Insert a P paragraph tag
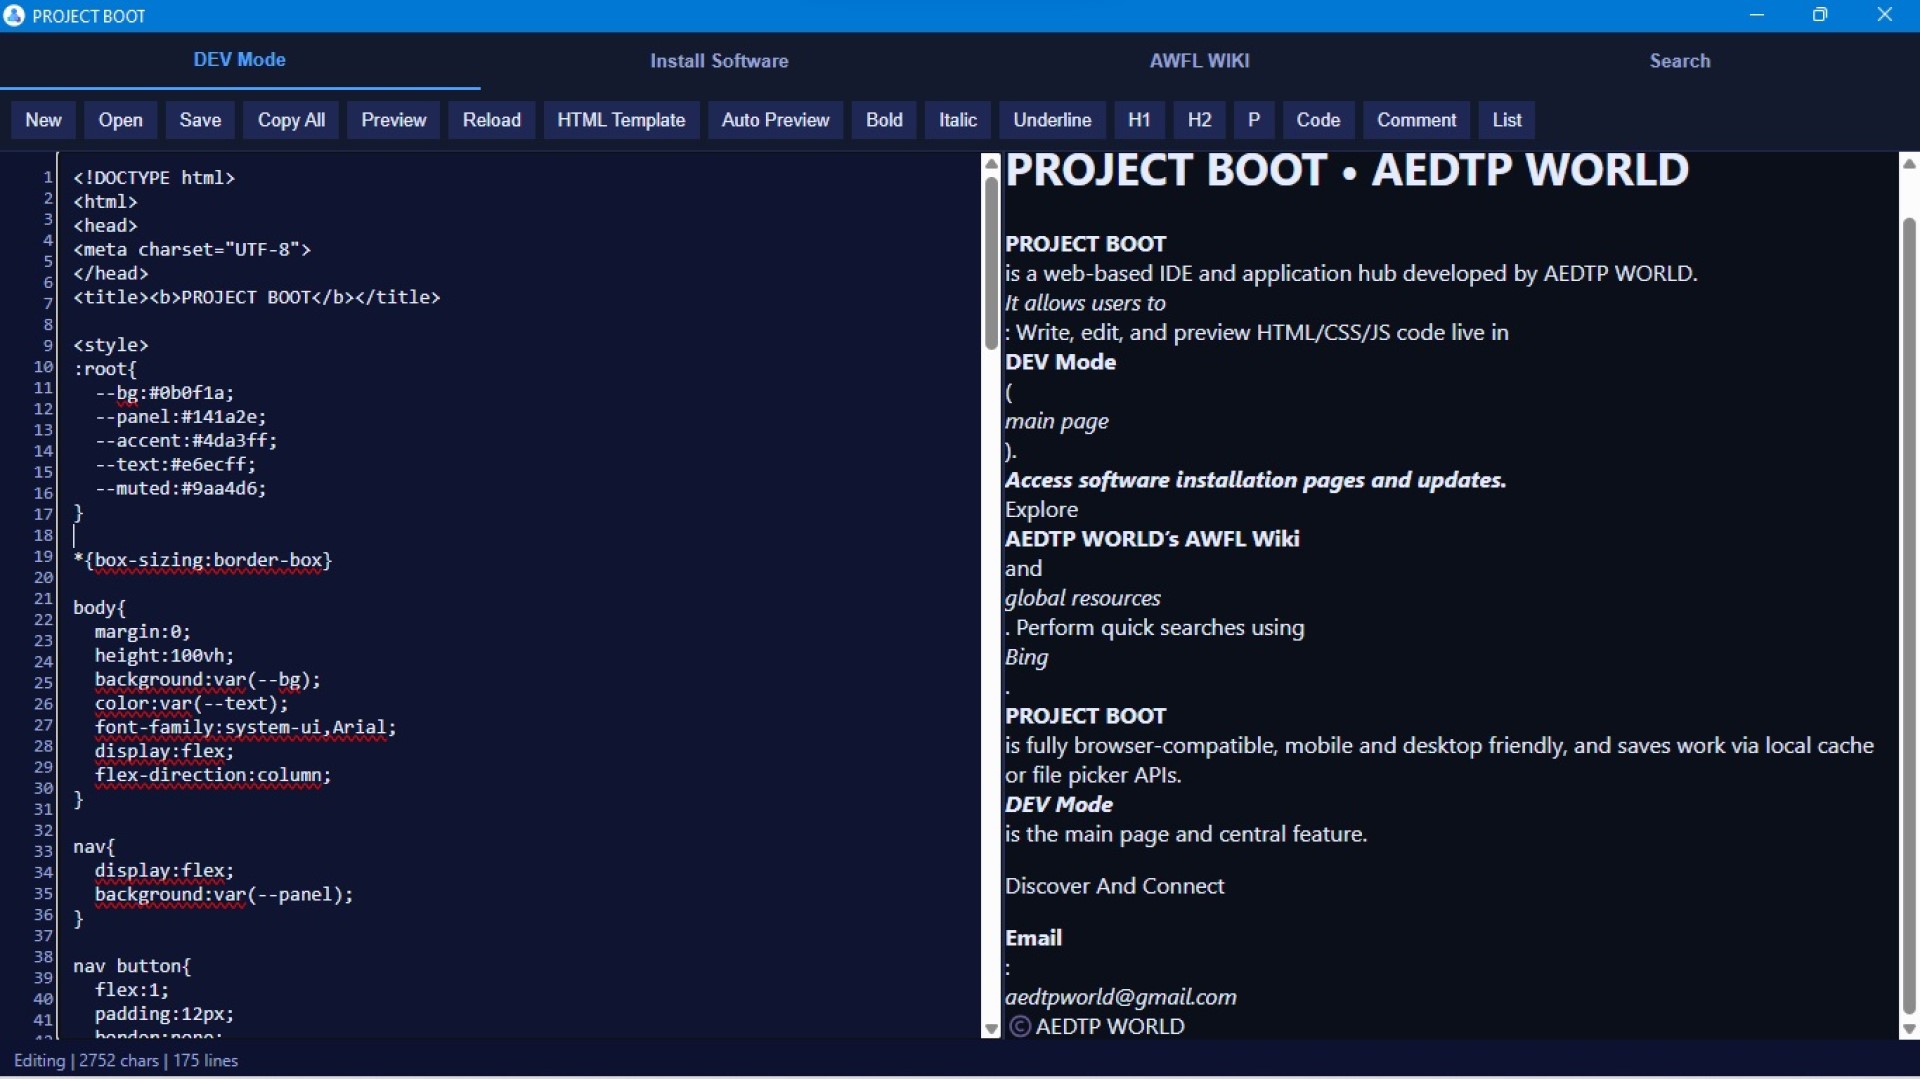Screen dimensions: 1920x1080 [x=1254, y=120]
